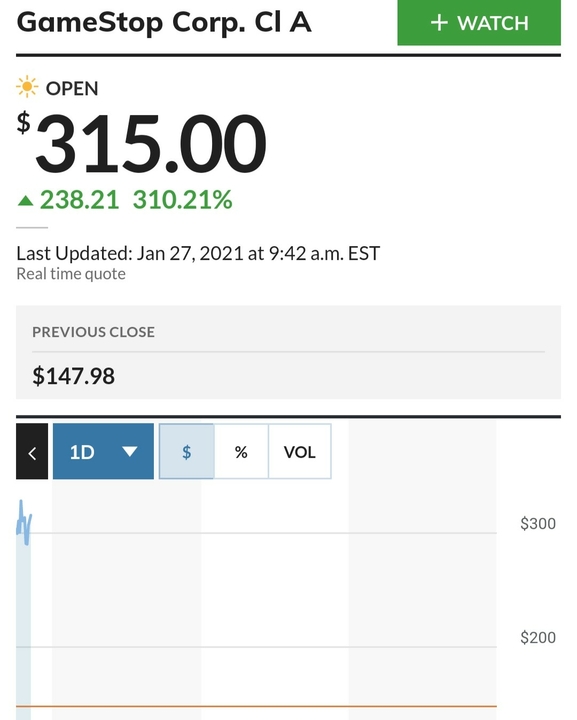Switch chart to percent change view
This screenshot has width=577, height=720.
click(241, 451)
